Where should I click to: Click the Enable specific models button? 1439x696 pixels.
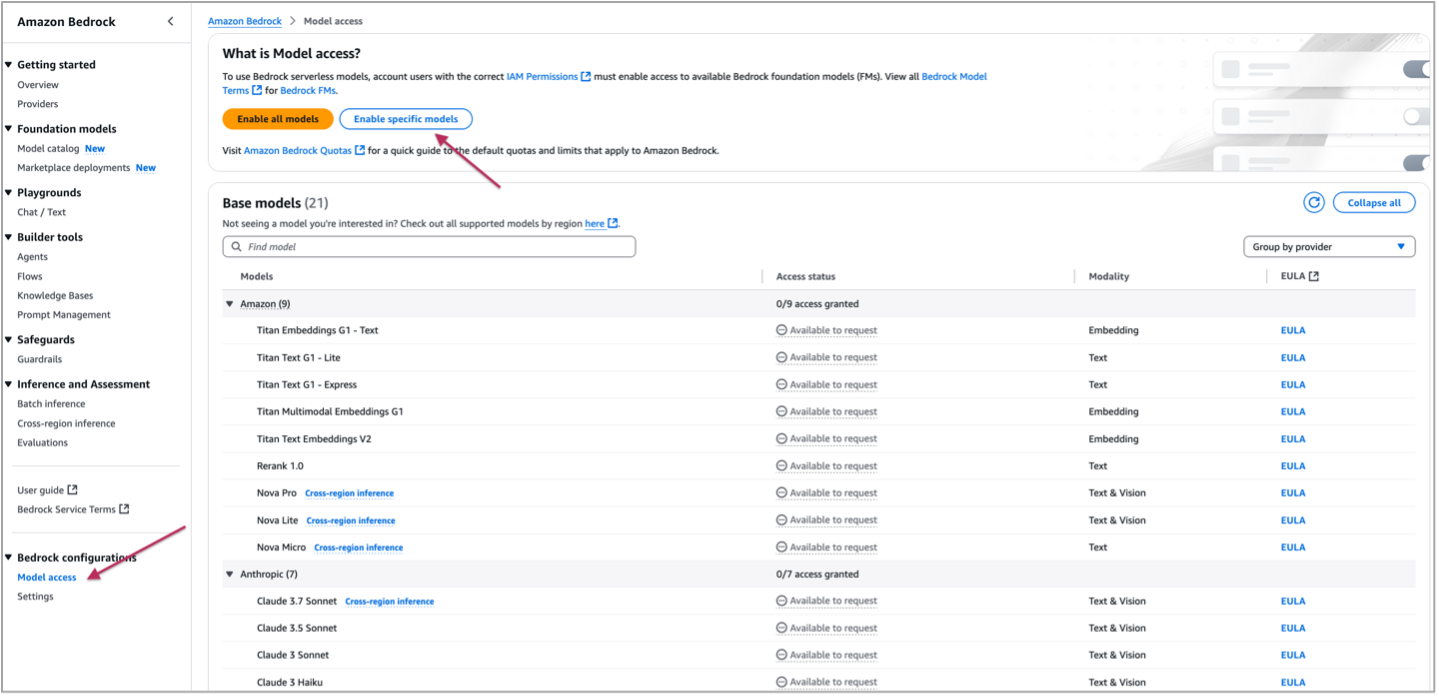[x=406, y=119]
